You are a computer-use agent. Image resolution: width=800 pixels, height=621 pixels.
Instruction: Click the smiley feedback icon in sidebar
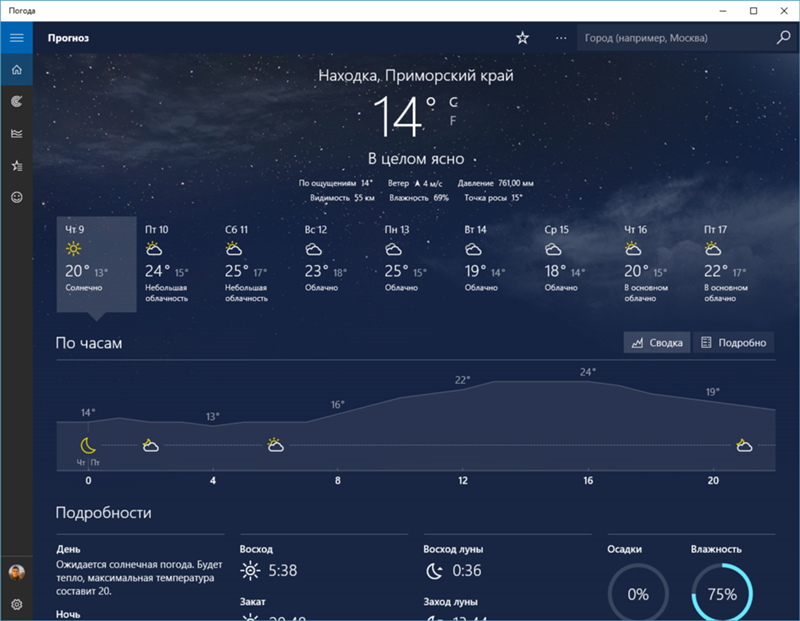[x=16, y=197]
